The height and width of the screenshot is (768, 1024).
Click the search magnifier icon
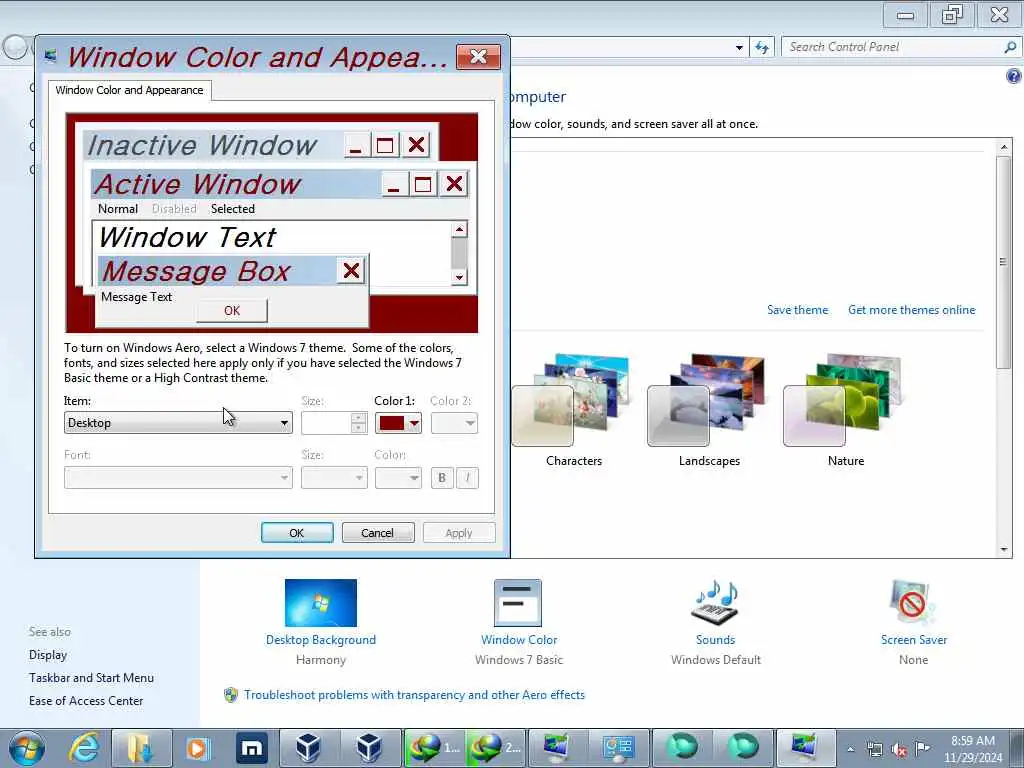(1010, 47)
